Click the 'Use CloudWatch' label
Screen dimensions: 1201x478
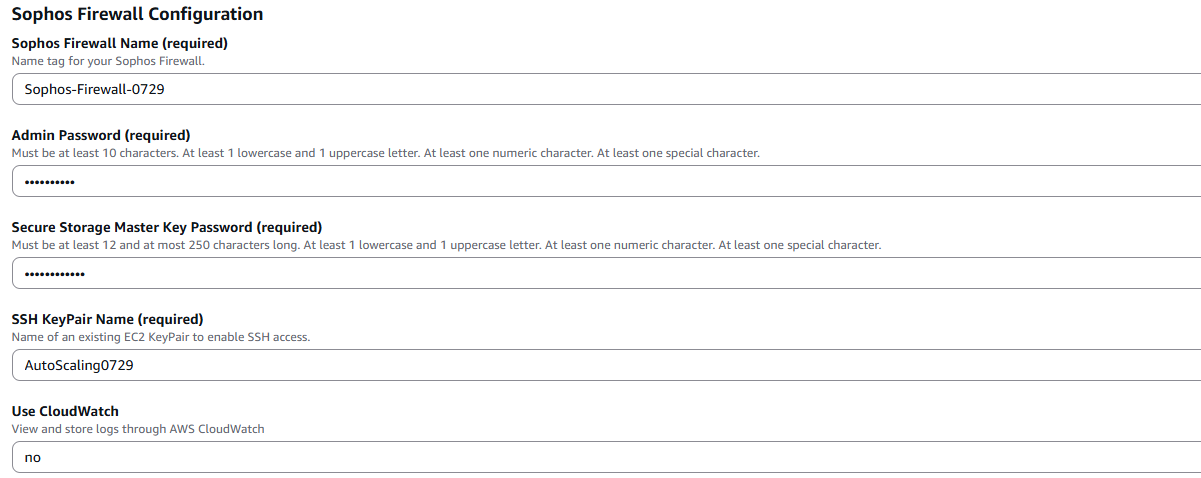pos(65,411)
